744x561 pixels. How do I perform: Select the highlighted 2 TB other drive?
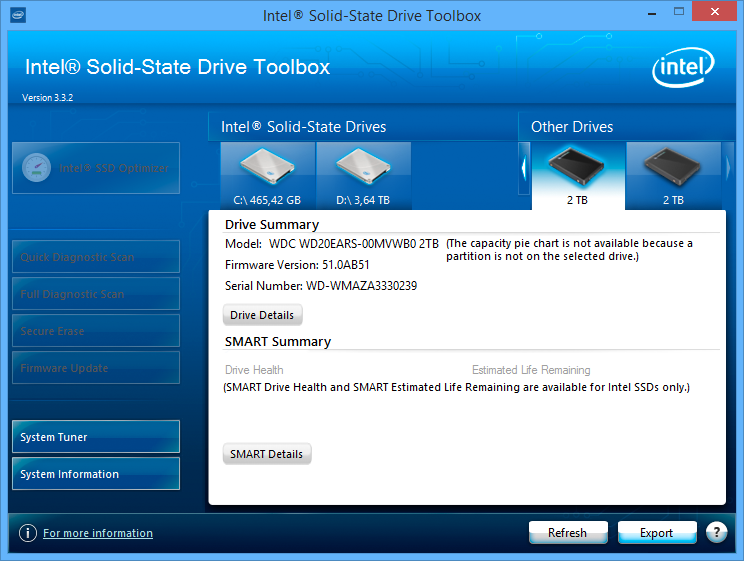click(578, 176)
